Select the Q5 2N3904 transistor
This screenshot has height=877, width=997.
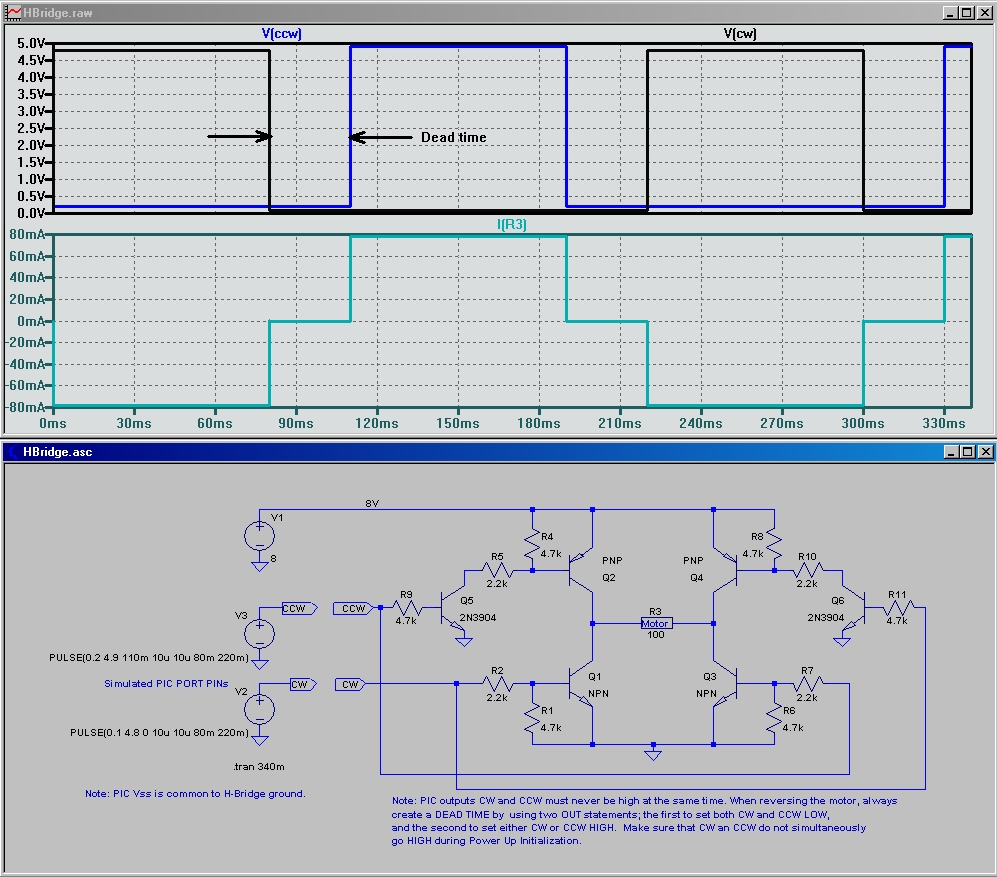point(453,609)
